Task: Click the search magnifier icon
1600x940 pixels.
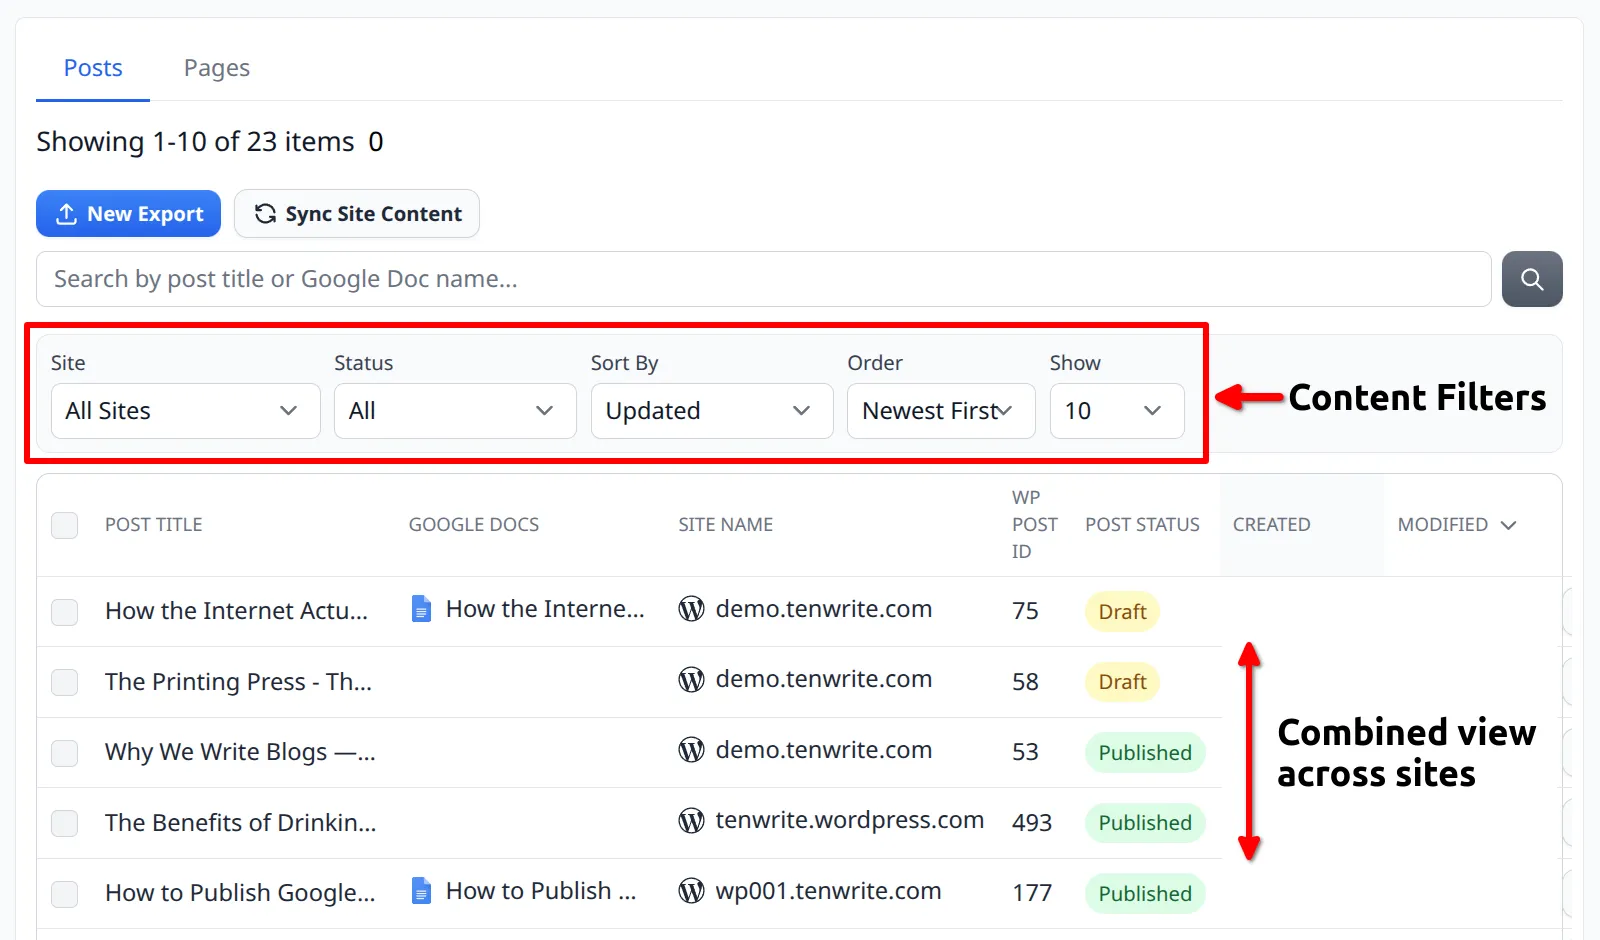Action: click(x=1532, y=279)
